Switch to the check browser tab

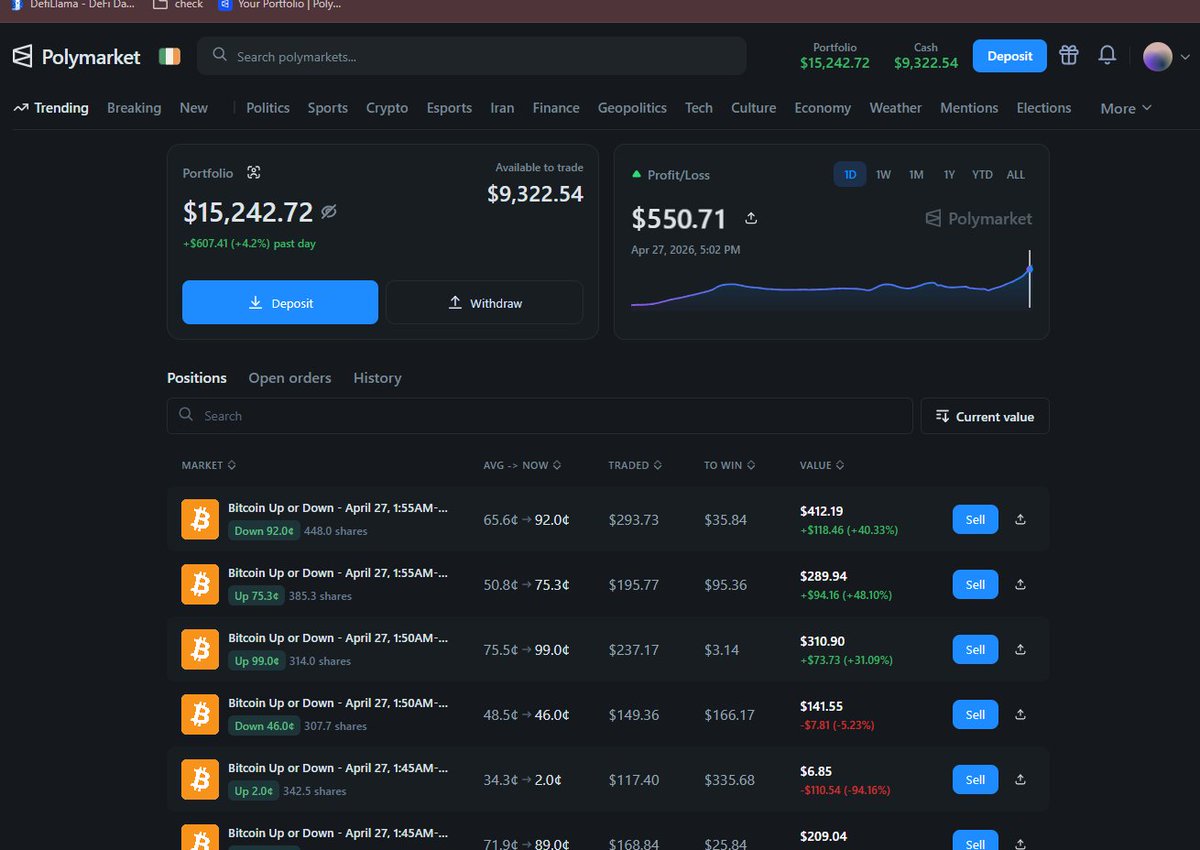coord(180,5)
